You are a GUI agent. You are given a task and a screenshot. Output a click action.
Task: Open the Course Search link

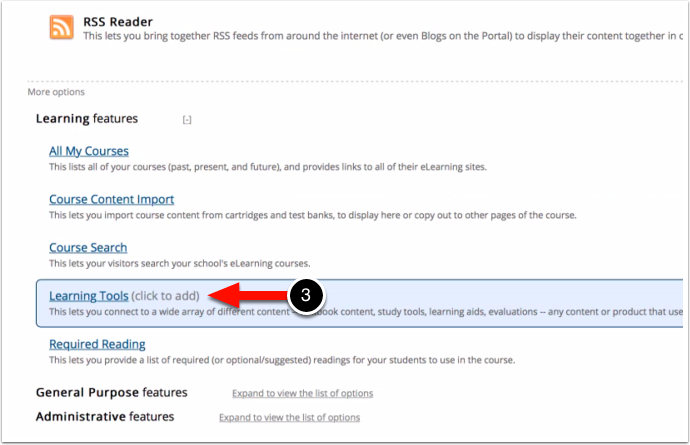(x=88, y=247)
